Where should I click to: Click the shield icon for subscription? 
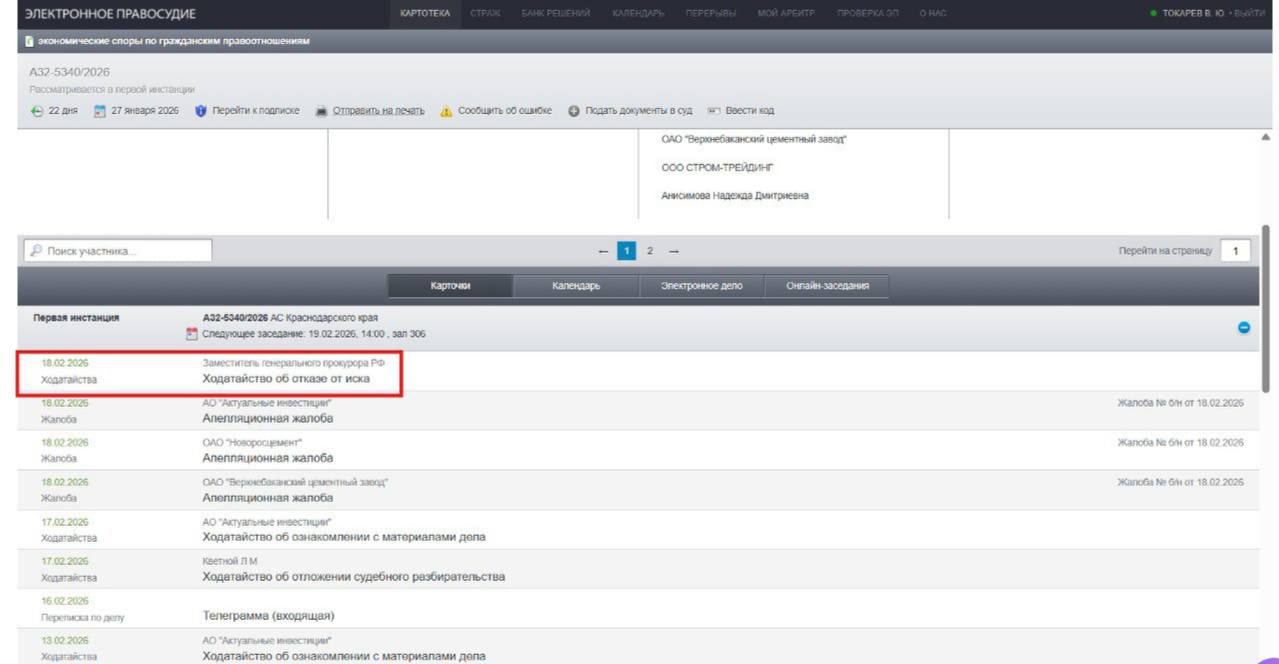[201, 111]
